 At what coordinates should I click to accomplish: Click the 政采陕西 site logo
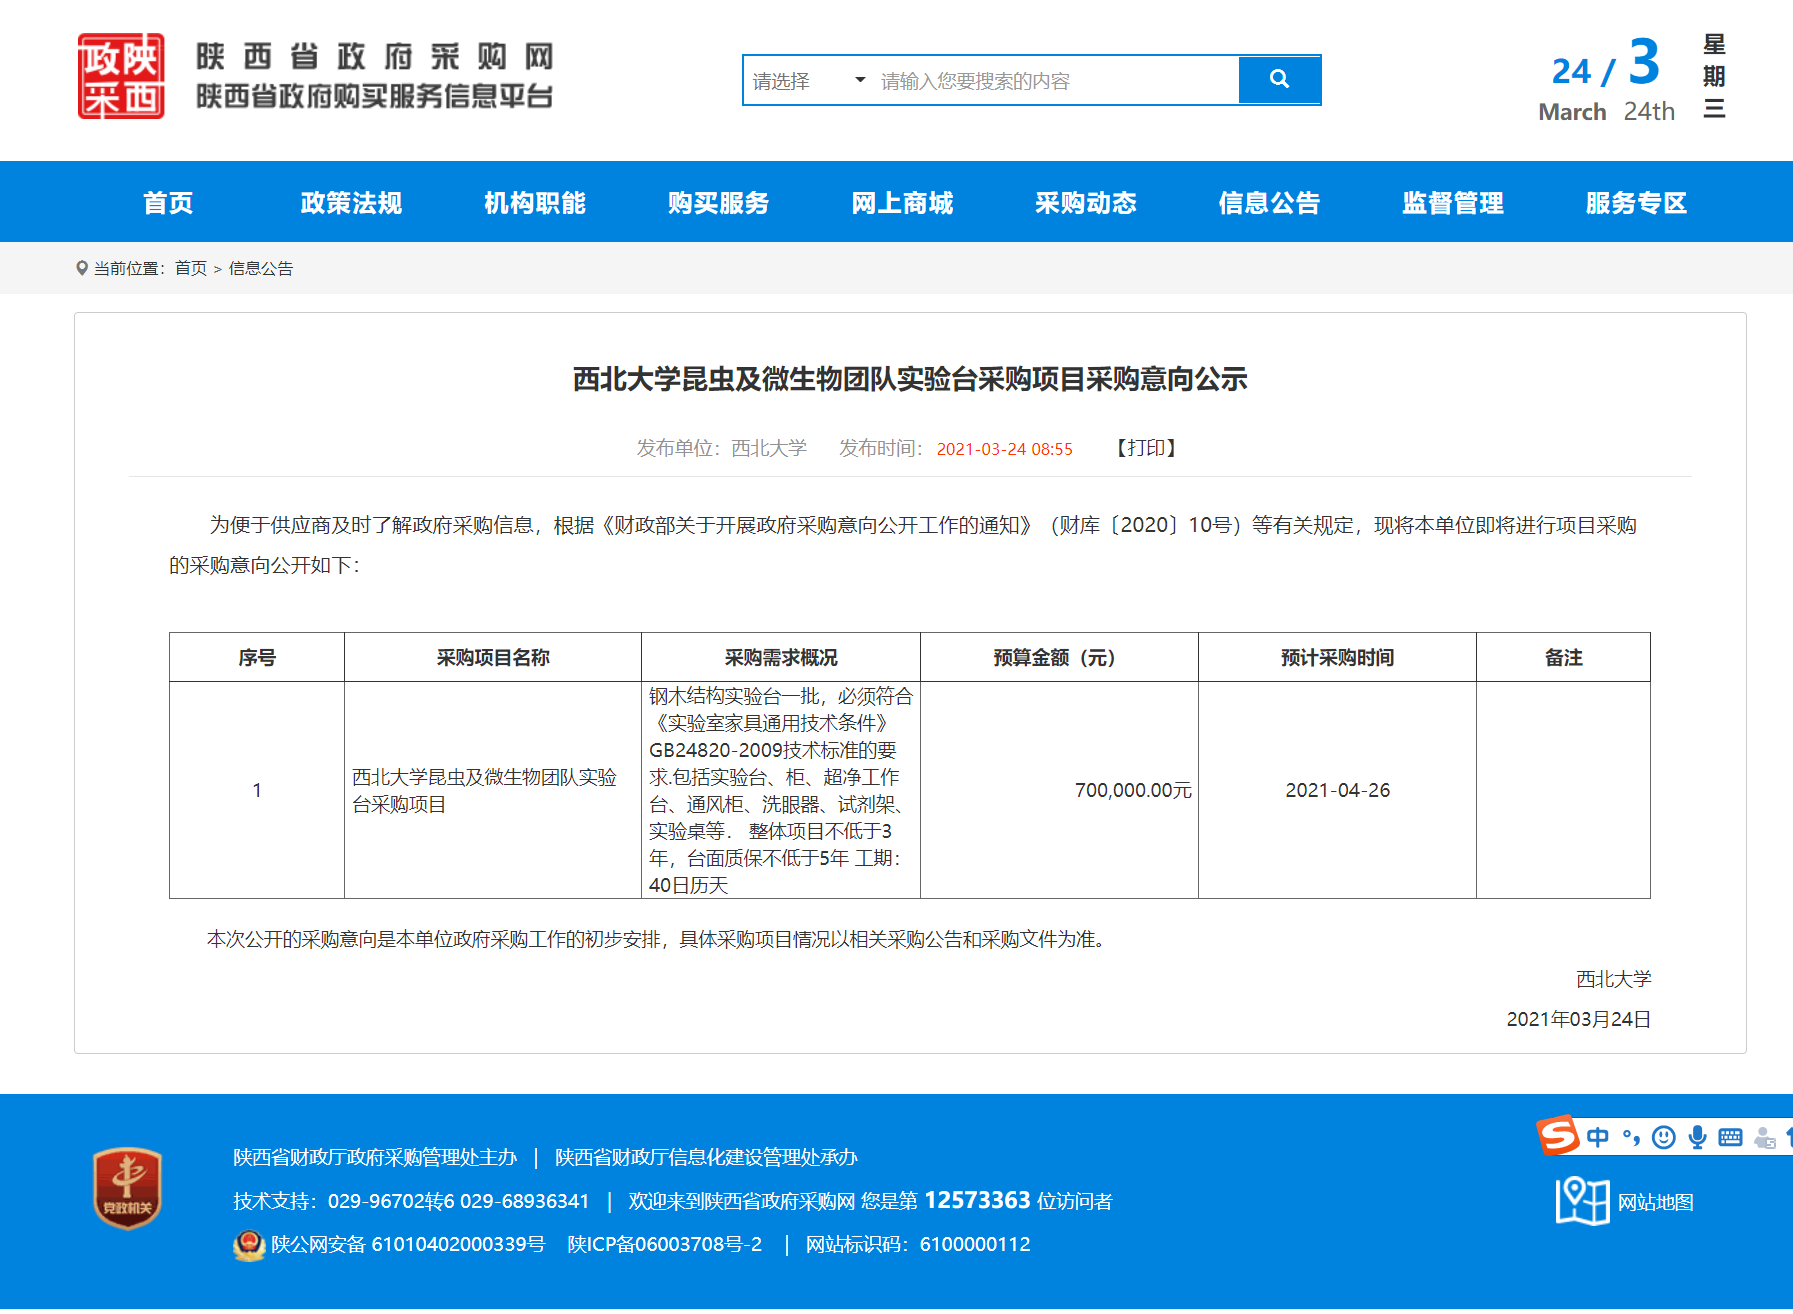click(x=121, y=77)
